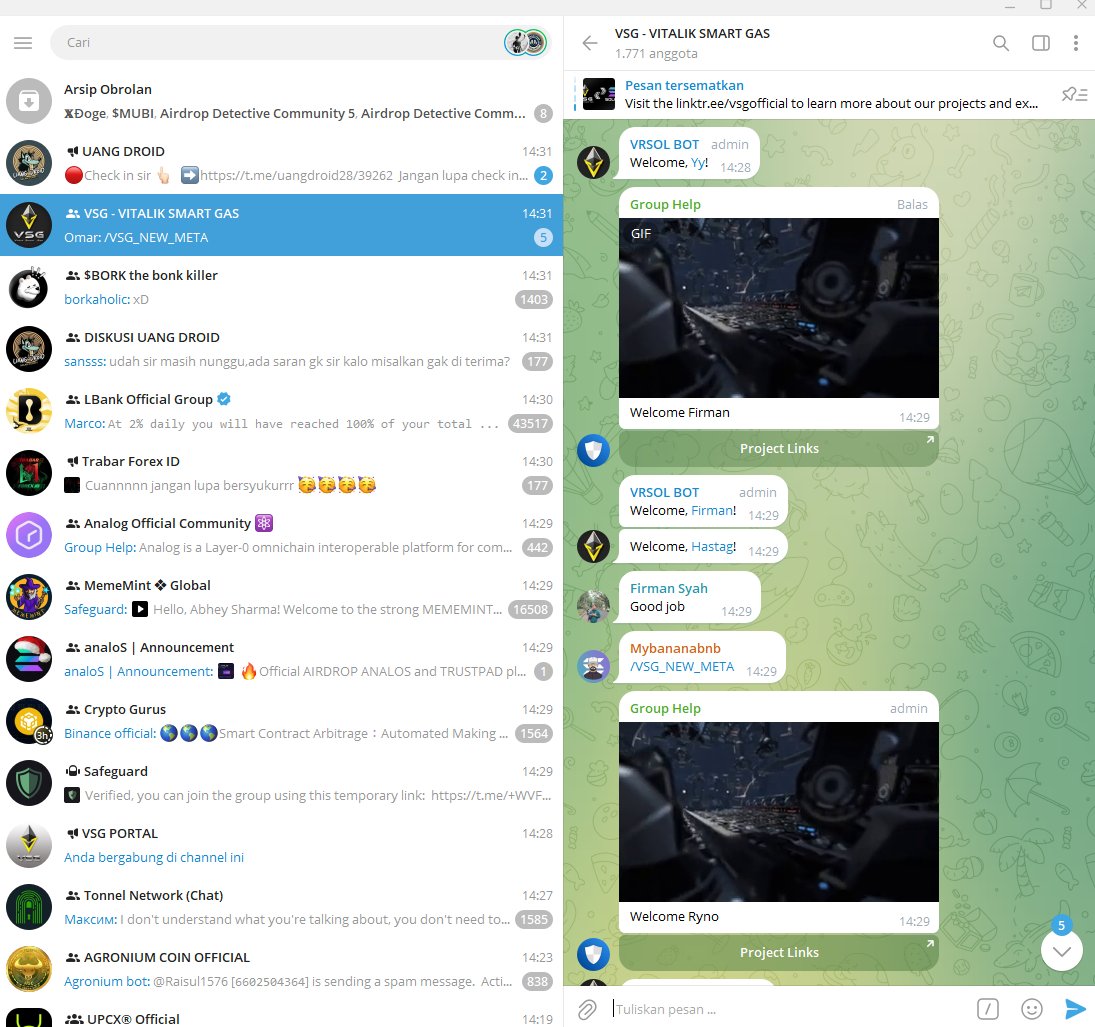Open Arsip Obrolan archived chats
The height and width of the screenshot is (1027, 1095).
281,101
